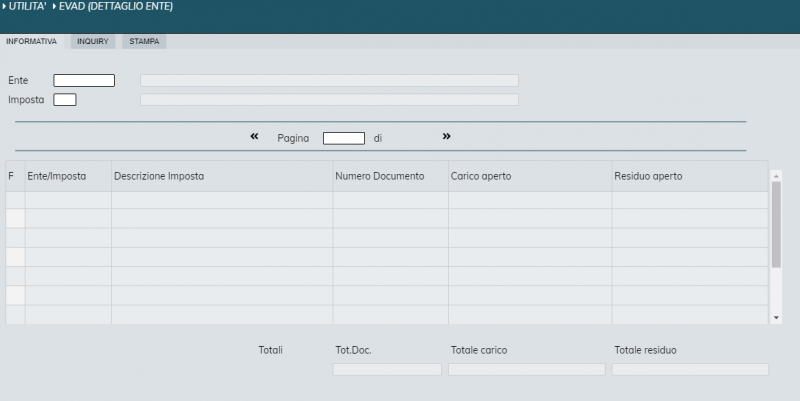Viewport: 800px width, 401px height.
Task: Focus the Imposta code input field
Action: click(65, 99)
